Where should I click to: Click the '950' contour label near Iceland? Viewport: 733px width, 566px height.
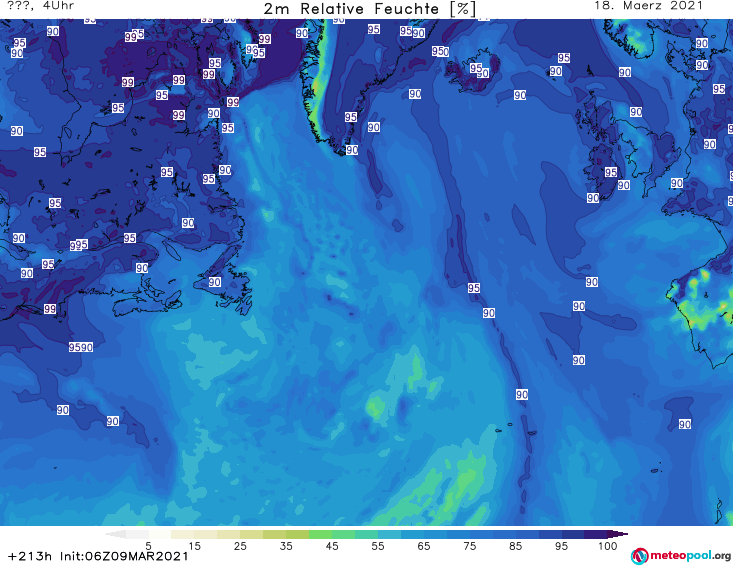point(440,51)
